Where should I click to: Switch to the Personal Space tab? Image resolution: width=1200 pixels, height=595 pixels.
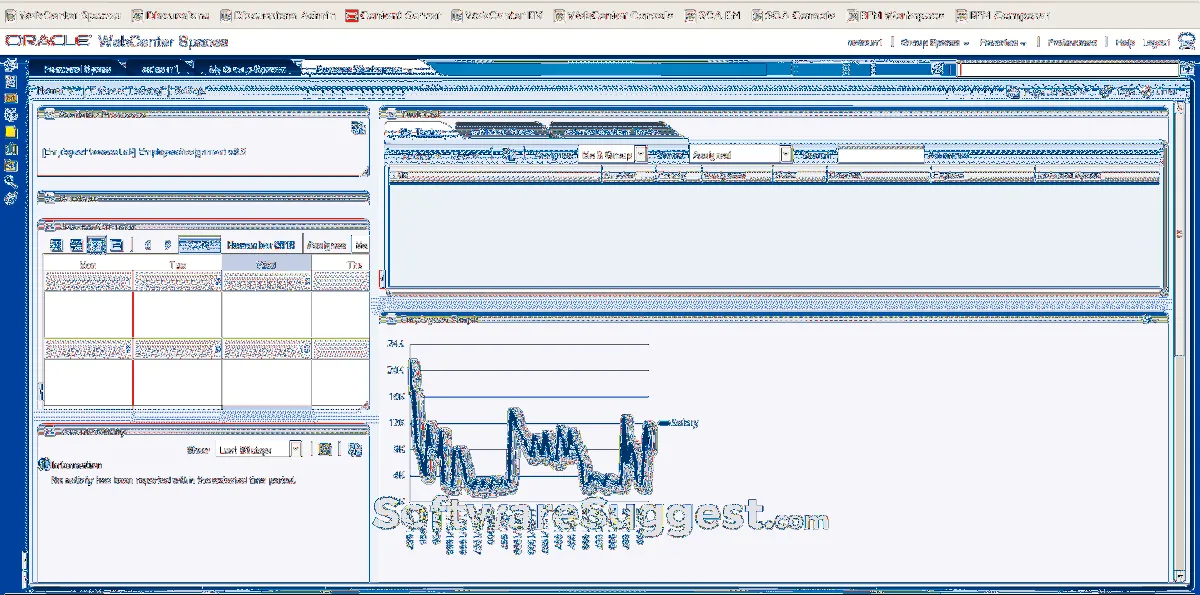pyautogui.click(x=76, y=69)
